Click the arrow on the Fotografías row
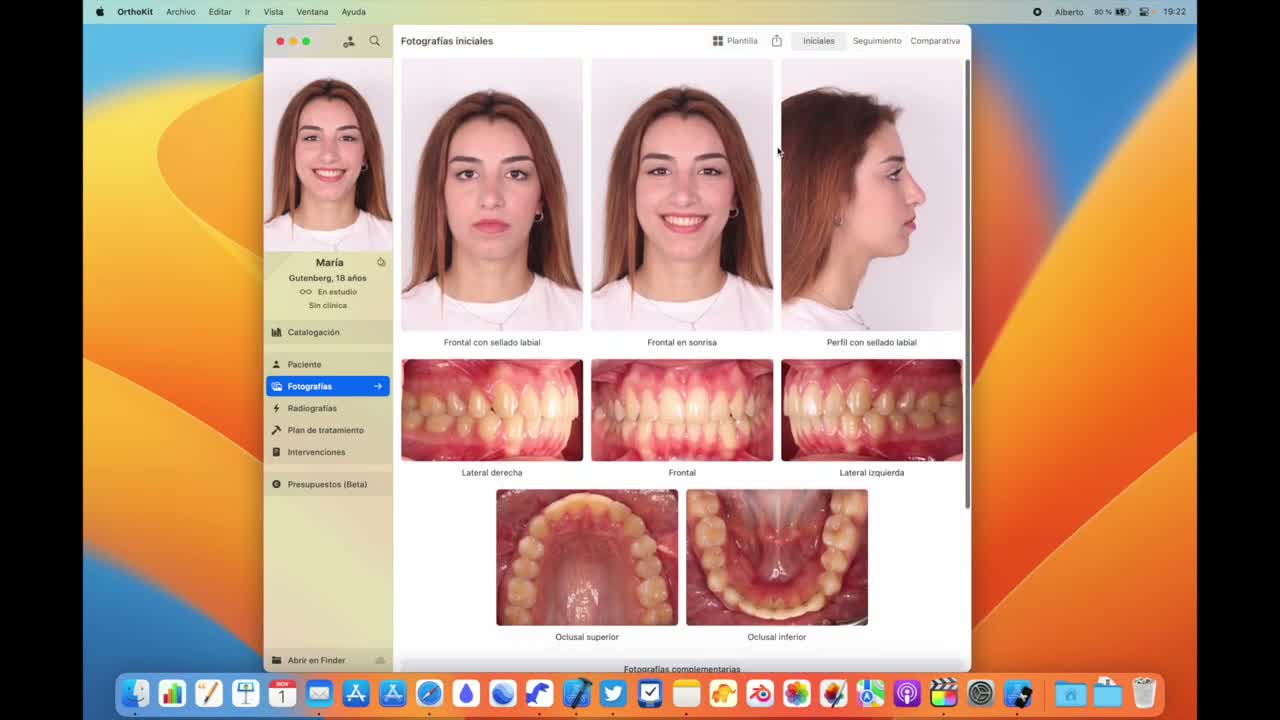1280x720 pixels. (378, 386)
